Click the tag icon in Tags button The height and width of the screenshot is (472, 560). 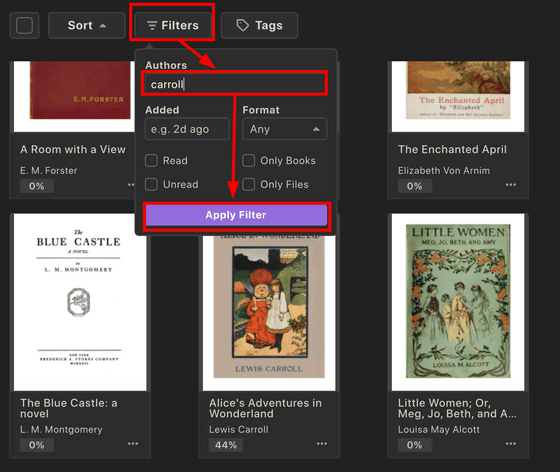[242, 25]
